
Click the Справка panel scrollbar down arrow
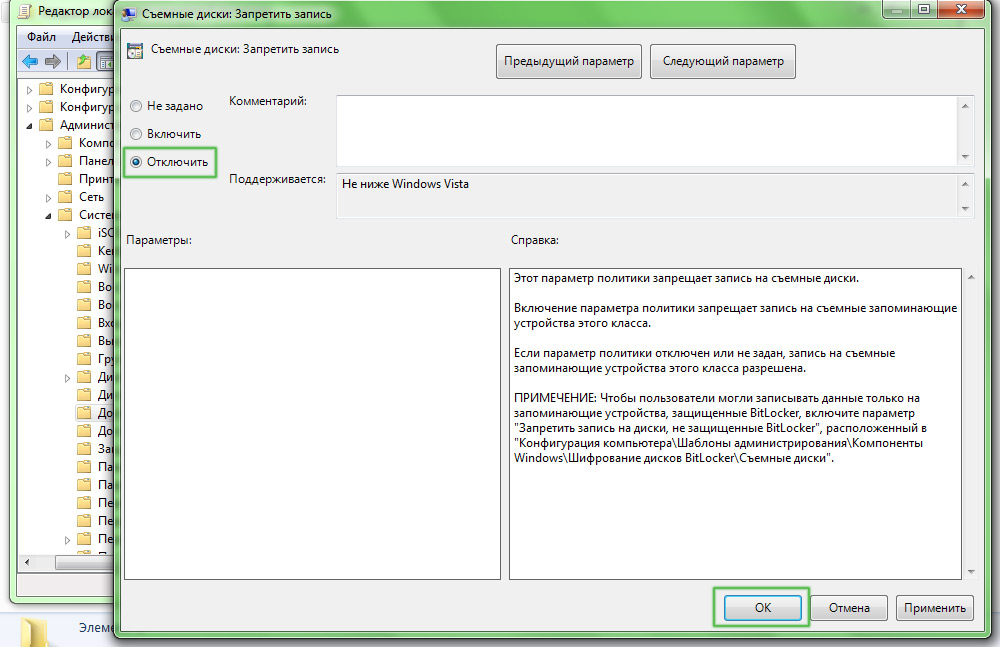point(967,571)
